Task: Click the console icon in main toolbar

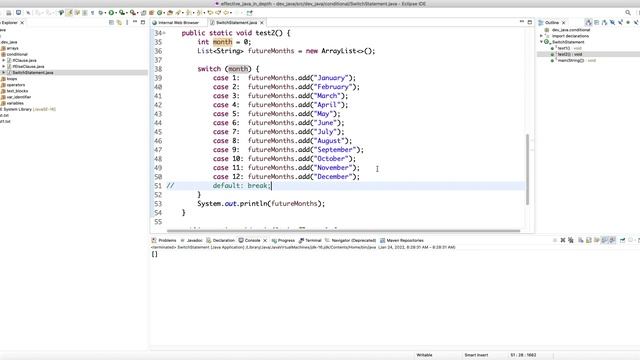Action: (x=18, y=13)
